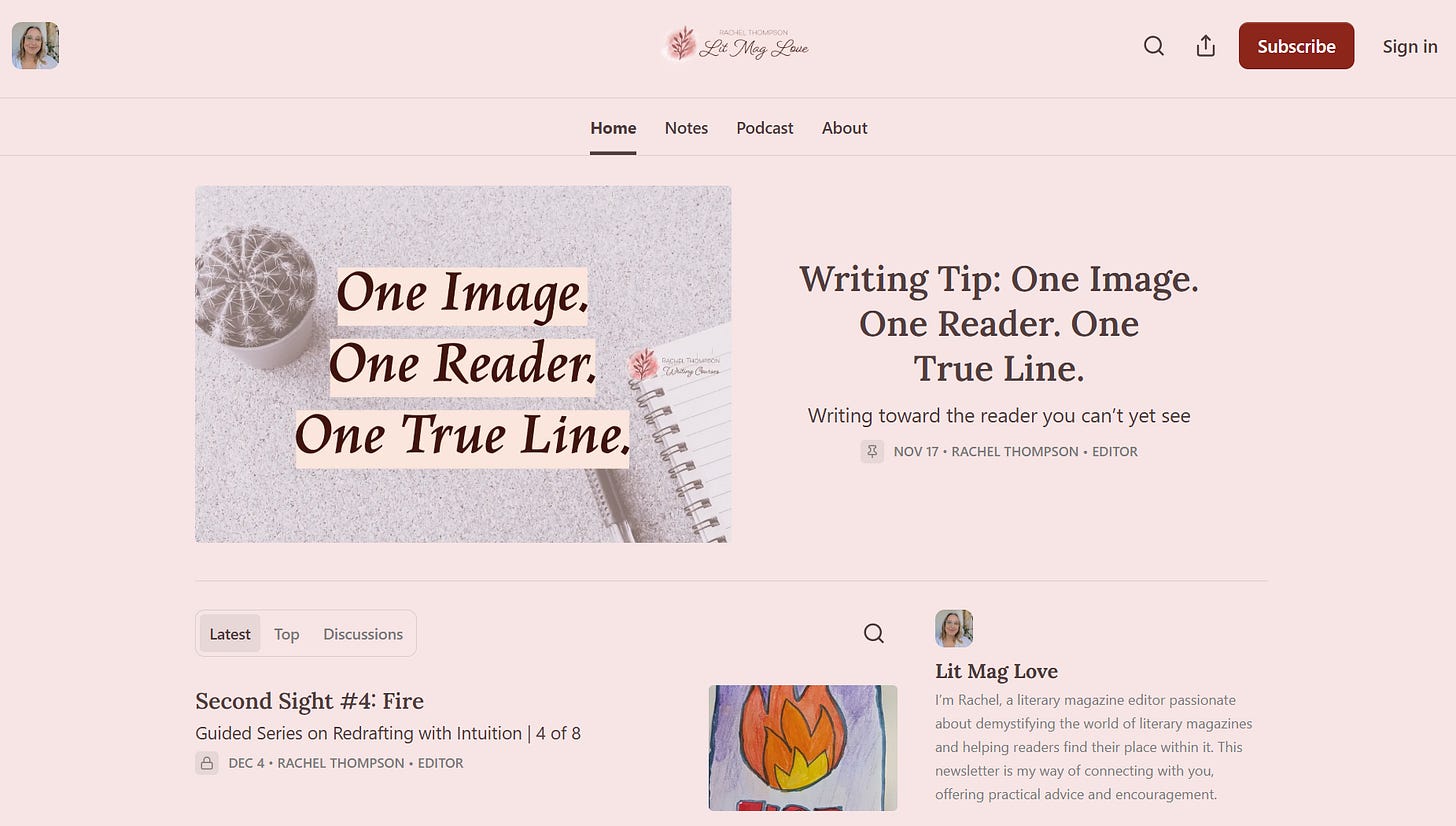Click Sign in
Image resolution: width=1456 pixels, height=826 pixels.
pos(1410,46)
